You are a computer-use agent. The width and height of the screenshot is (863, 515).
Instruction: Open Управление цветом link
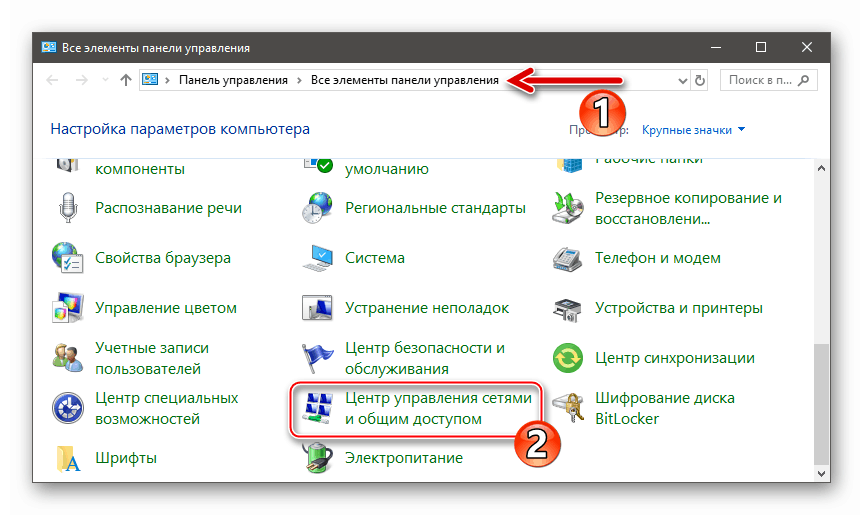pos(166,308)
